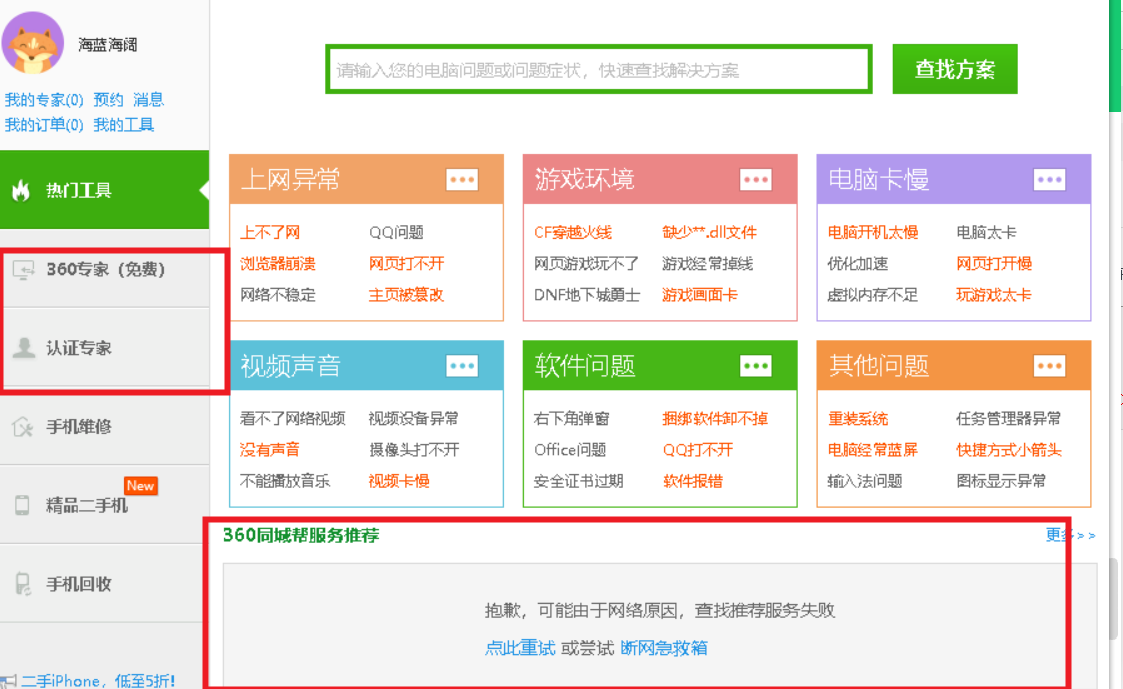The image size is (1123, 689).
Task: Select the 没有声音 issue
Action: (269, 450)
